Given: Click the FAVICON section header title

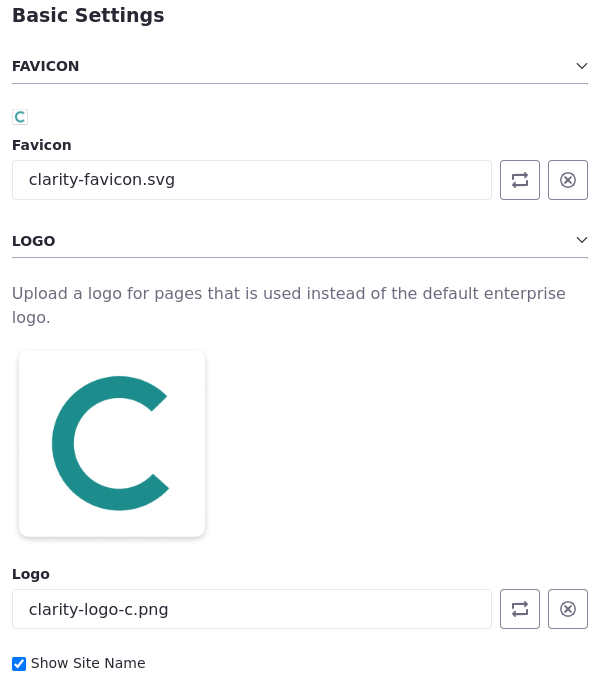Looking at the screenshot, I should (x=46, y=66).
